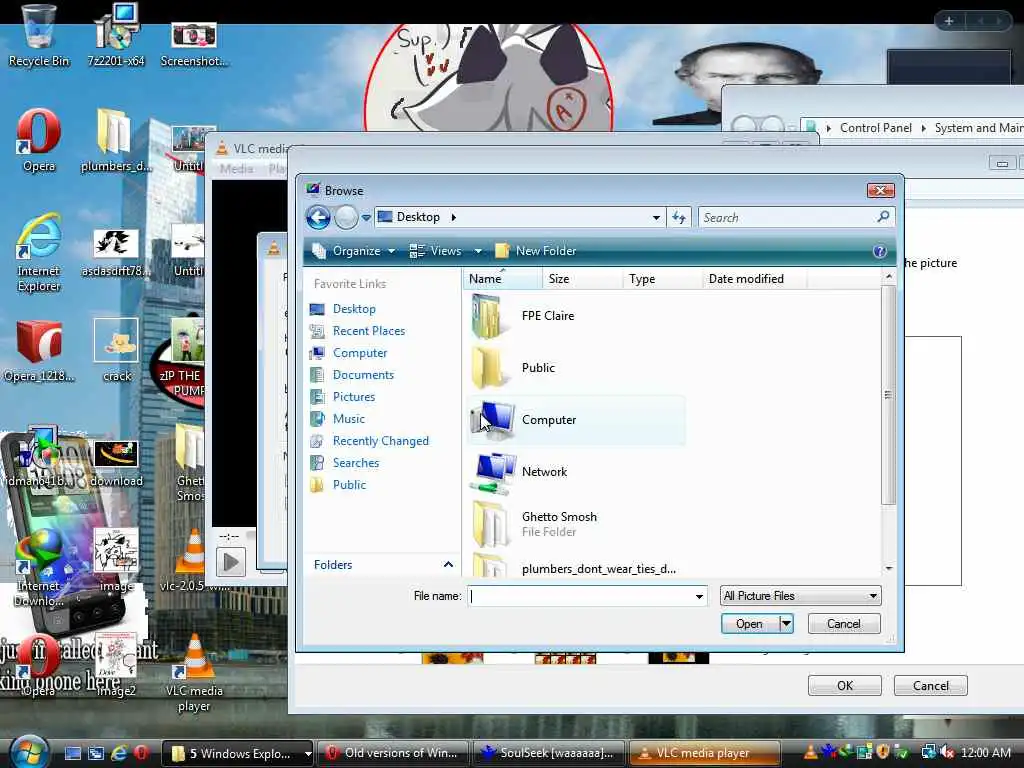
Task: Click VLC play button in background window
Action: [x=231, y=562]
